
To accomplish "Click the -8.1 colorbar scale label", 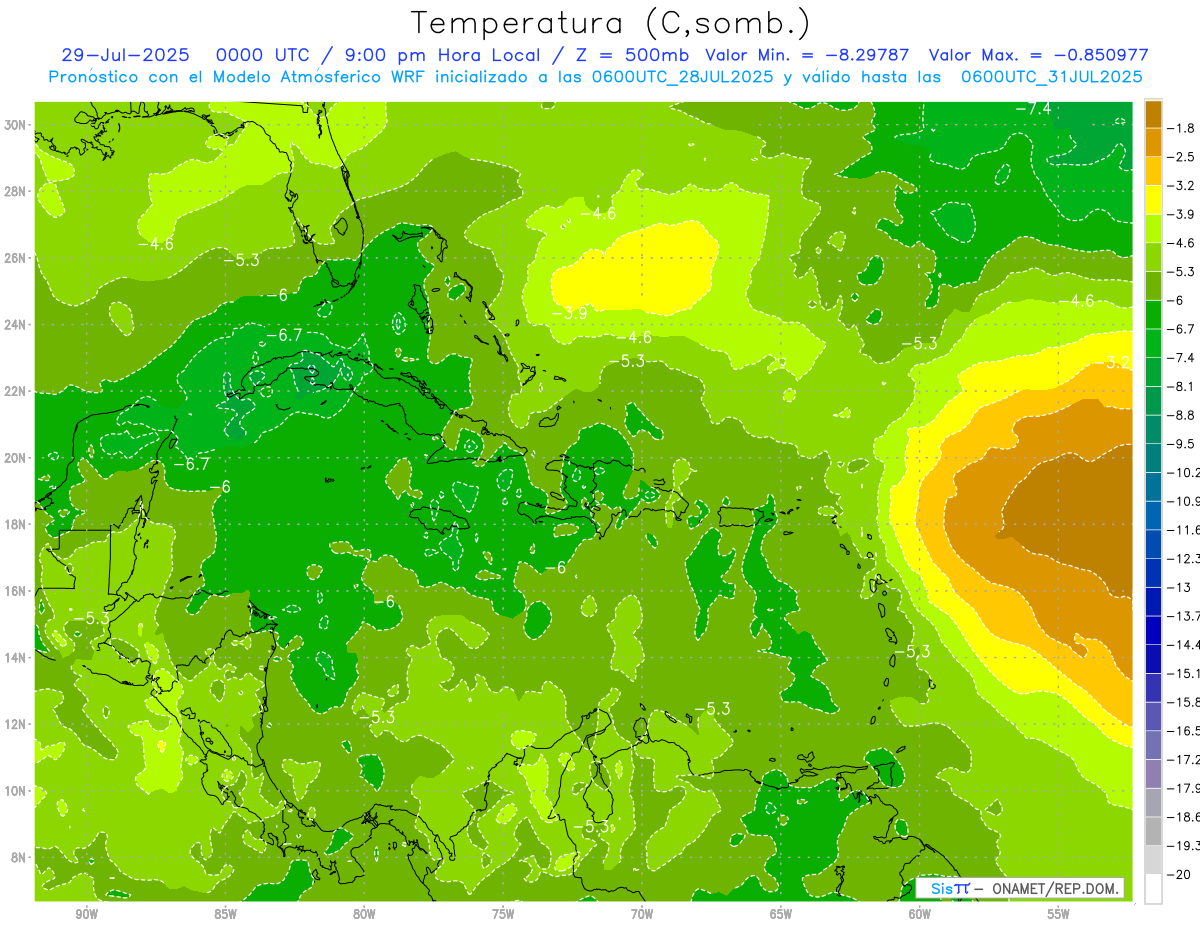I will pyautogui.click(x=1181, y=386).
